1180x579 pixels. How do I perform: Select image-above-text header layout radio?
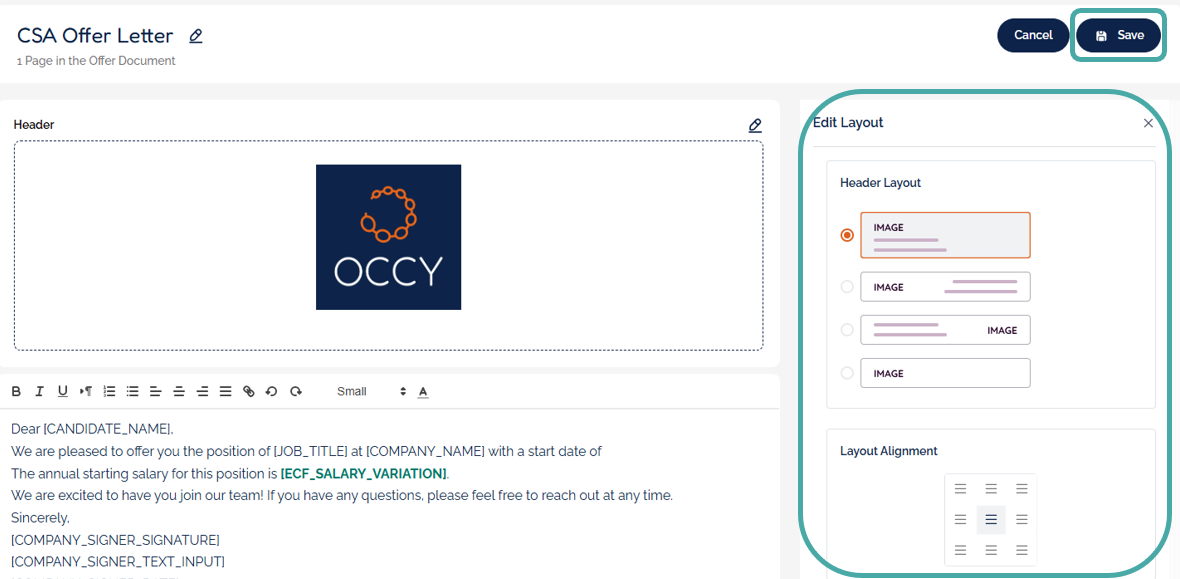coord(847,235)
